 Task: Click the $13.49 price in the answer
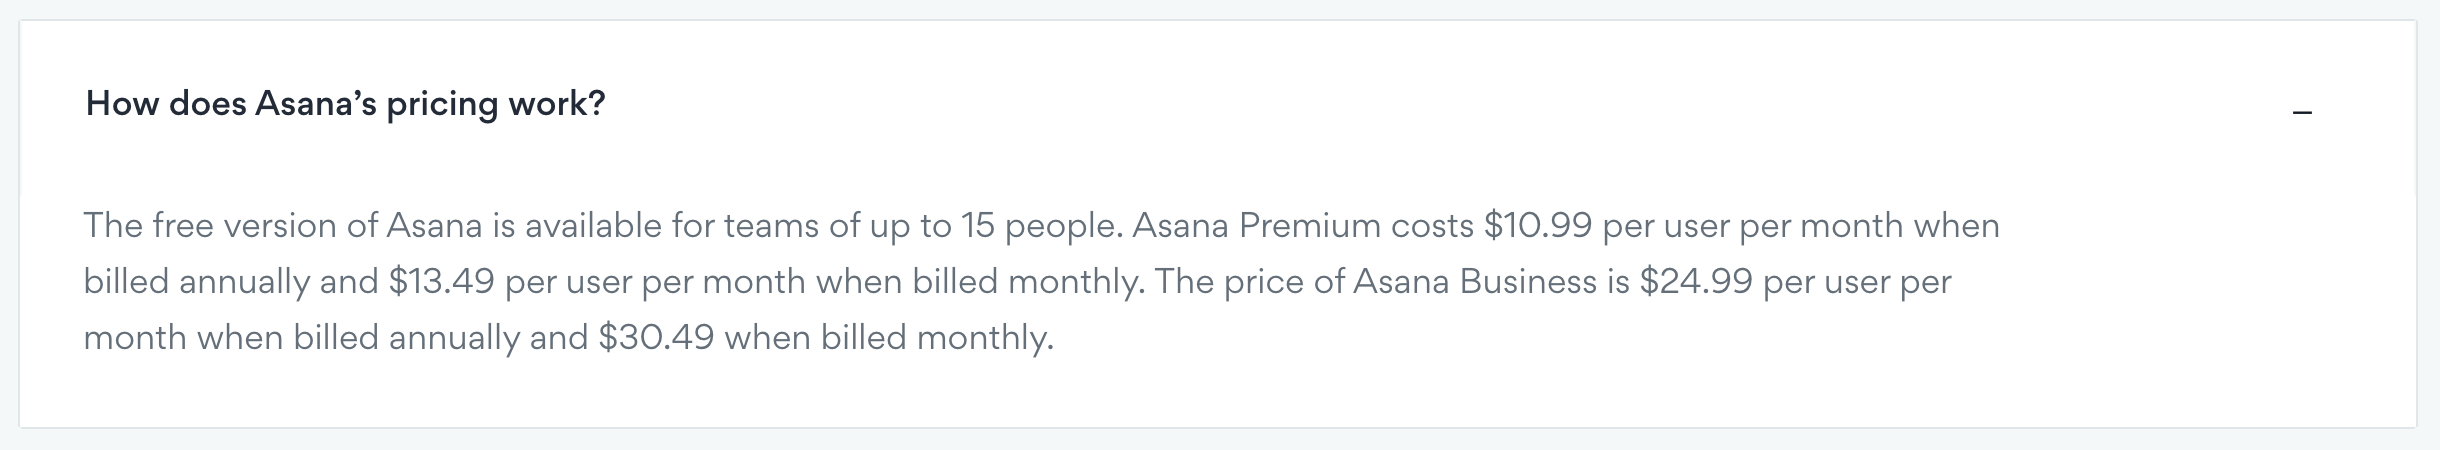442,282
